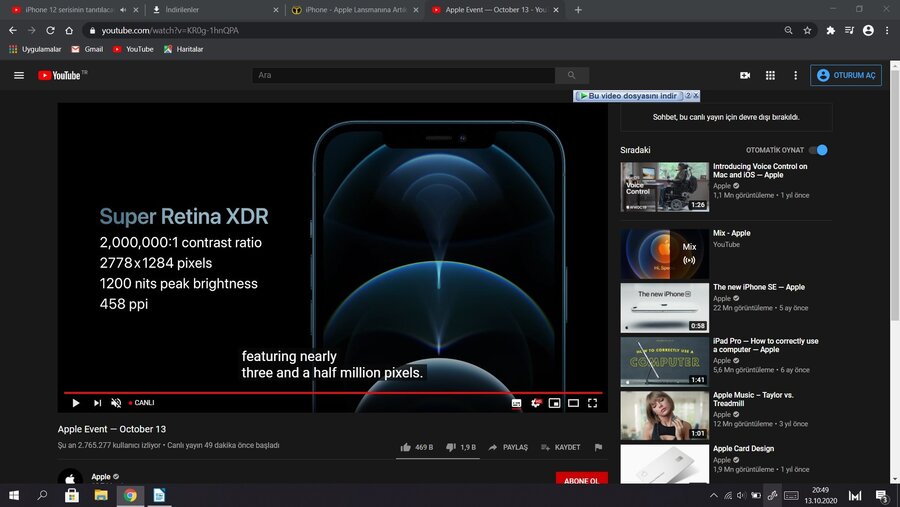Play the Apple Event video
Image resolution: width=900 pixels, height=507 pixels.
coord(76,403)
